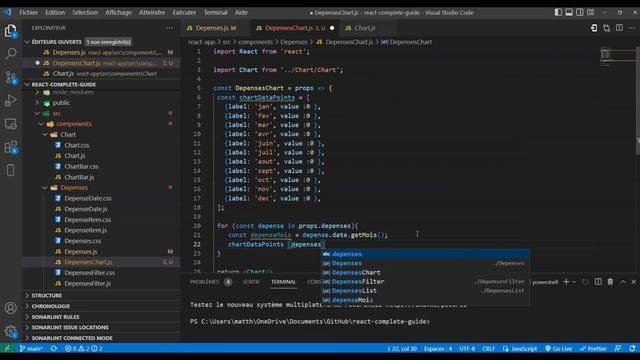Viewport: 640px width, 360px height.
Task: Open the Source Control view icon
Action: tap(11, 77)
